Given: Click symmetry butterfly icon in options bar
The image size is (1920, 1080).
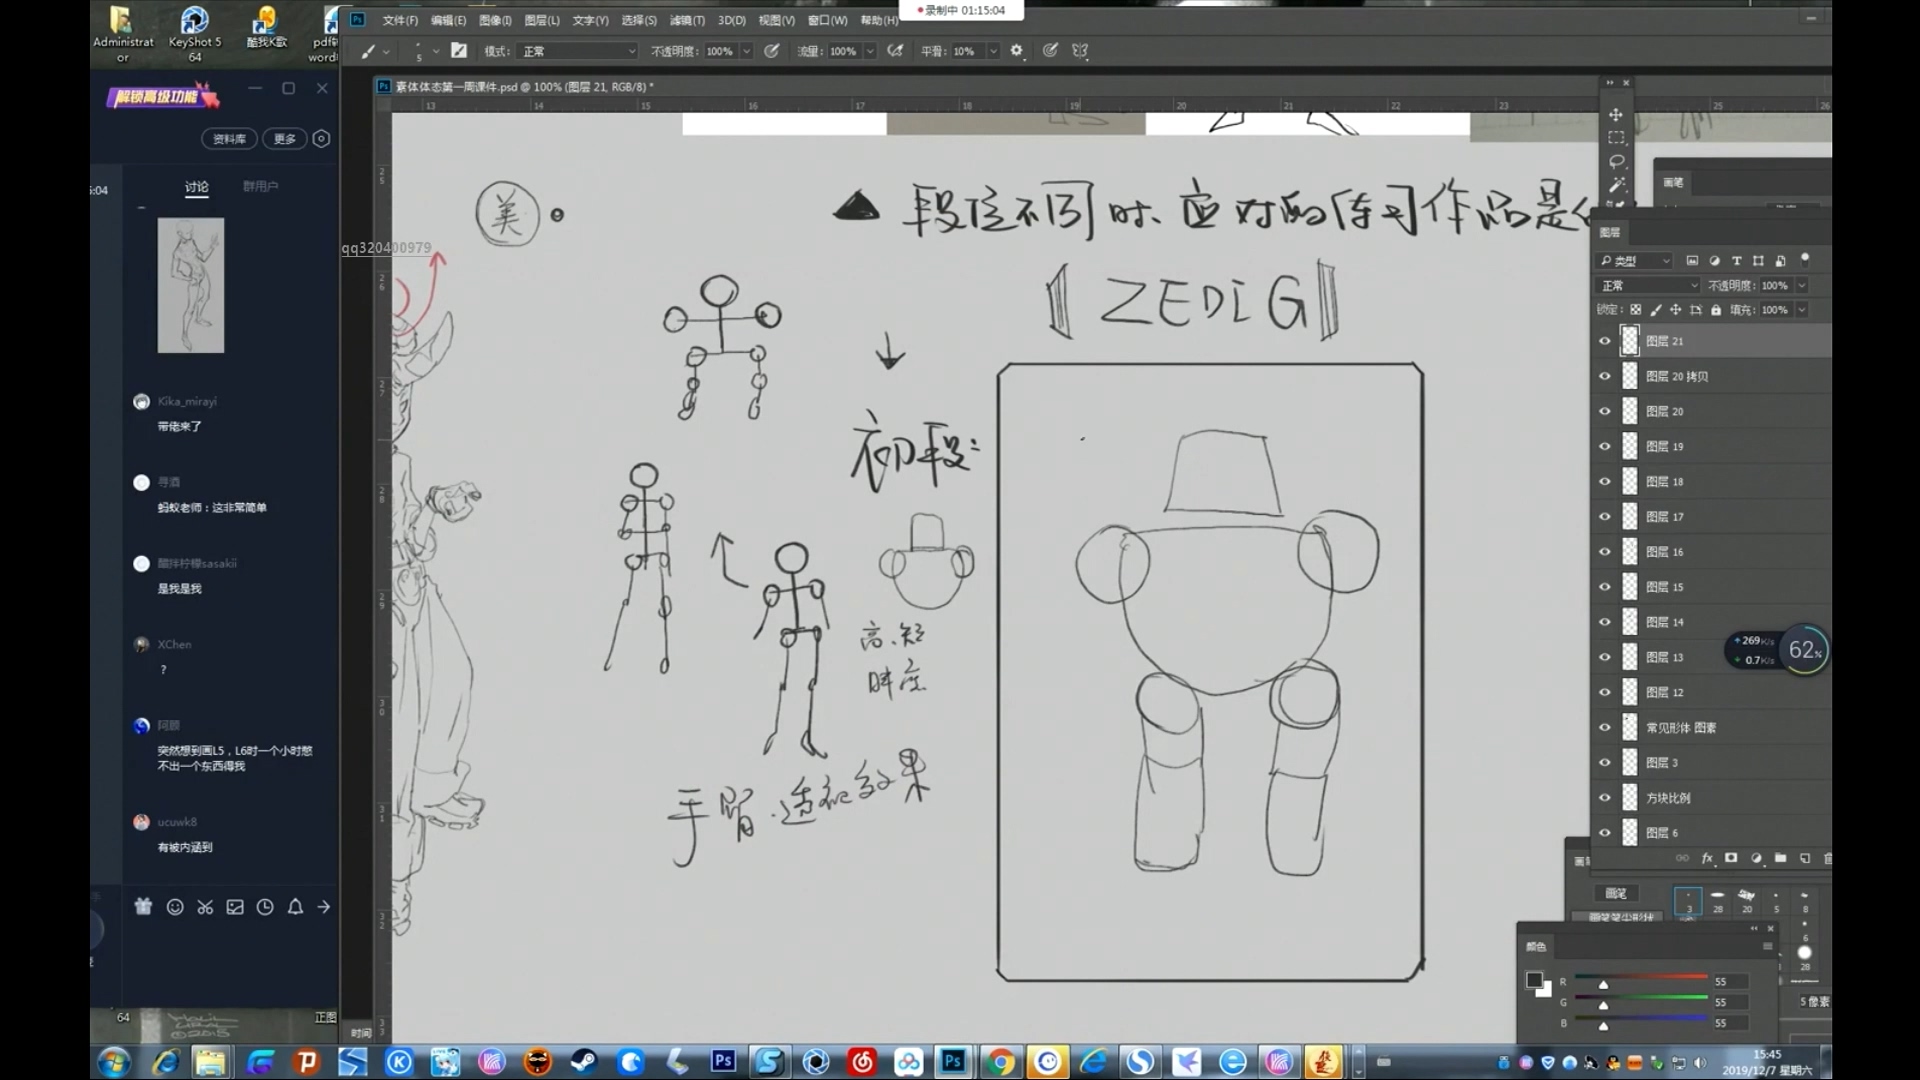Looking at the screenshot, I should pyautogui.click(x=1080, y=51).
